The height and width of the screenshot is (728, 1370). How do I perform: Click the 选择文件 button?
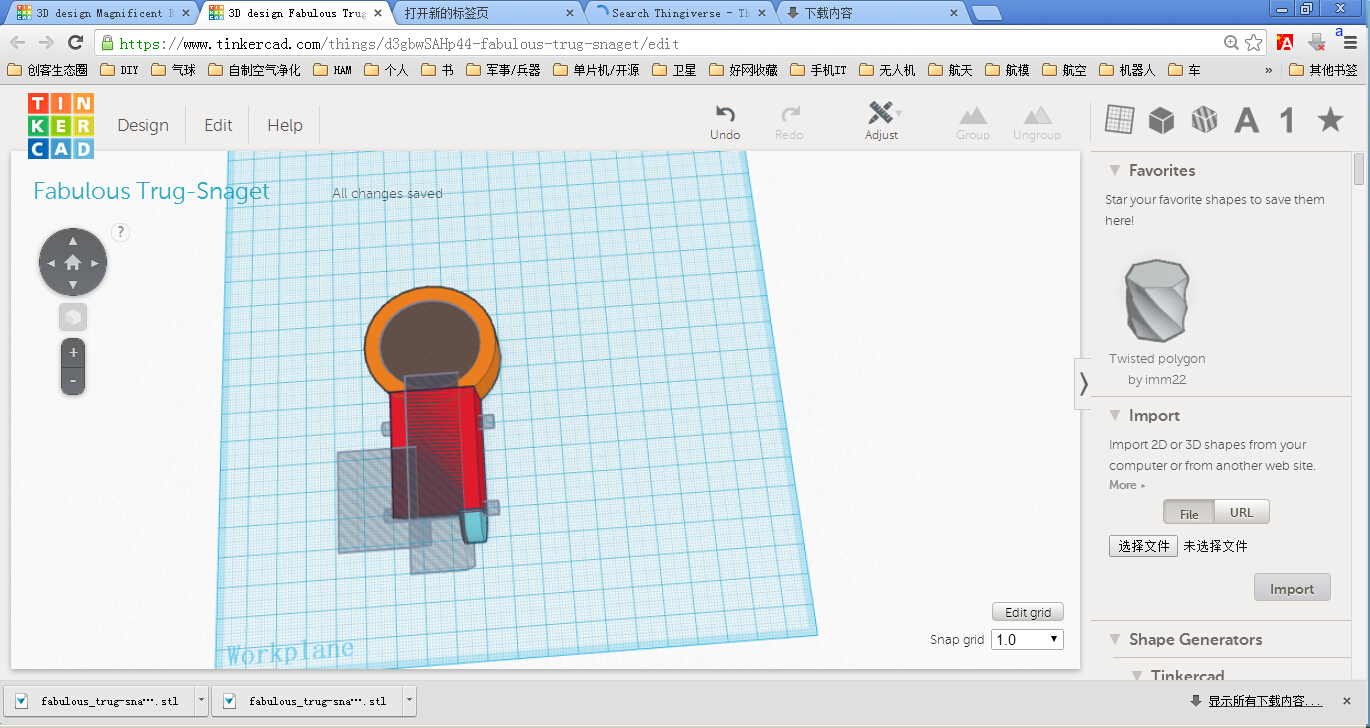(x=1143, y=546)
